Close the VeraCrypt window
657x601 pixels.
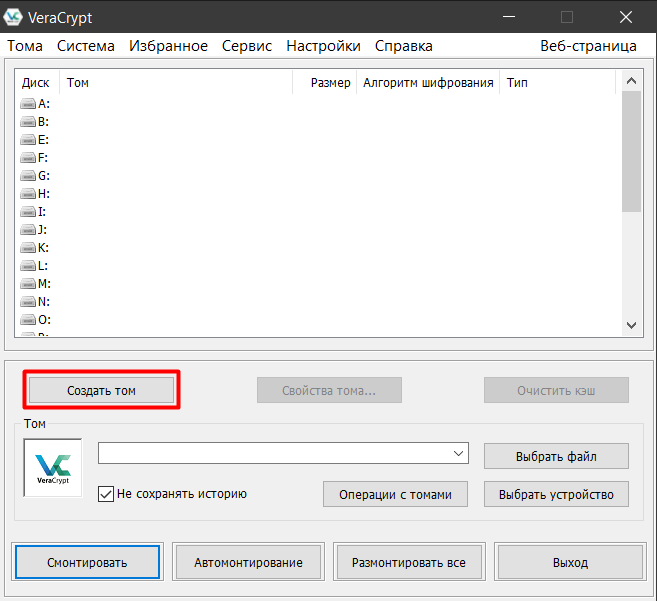[626, 17]
